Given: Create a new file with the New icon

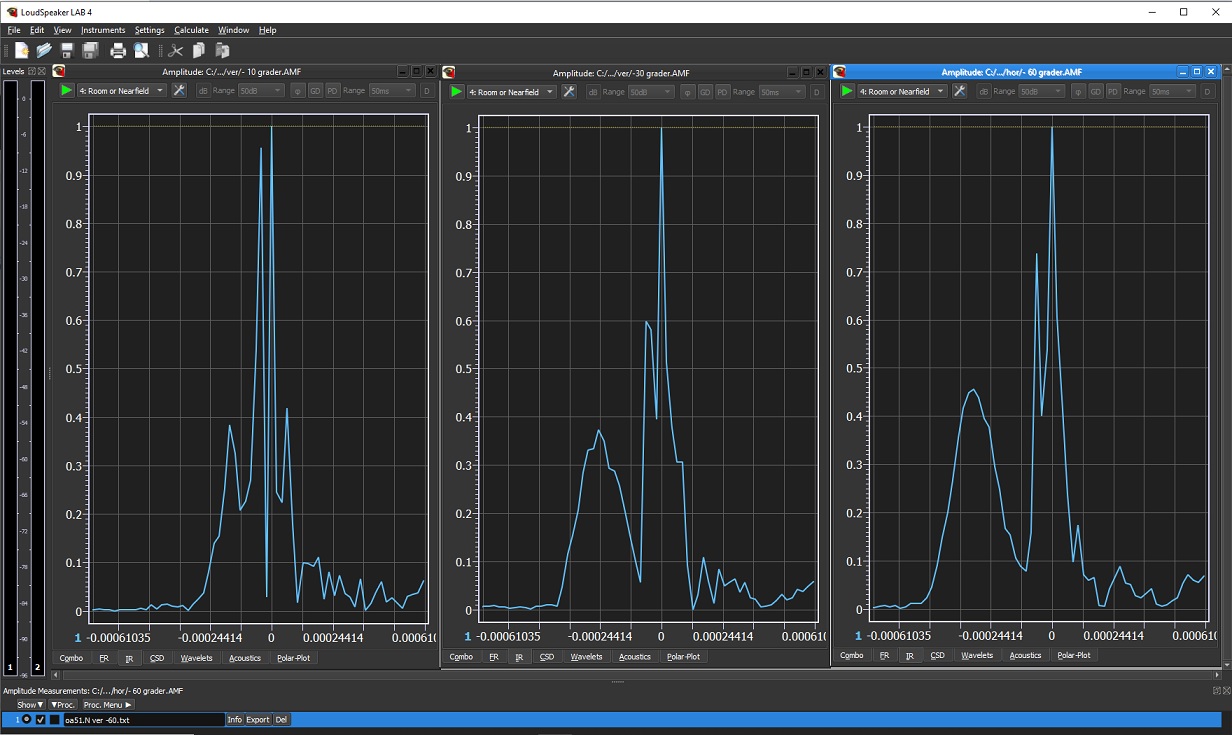Looking at the screenshot, I should pyautogui.click(x=22, y=50).
